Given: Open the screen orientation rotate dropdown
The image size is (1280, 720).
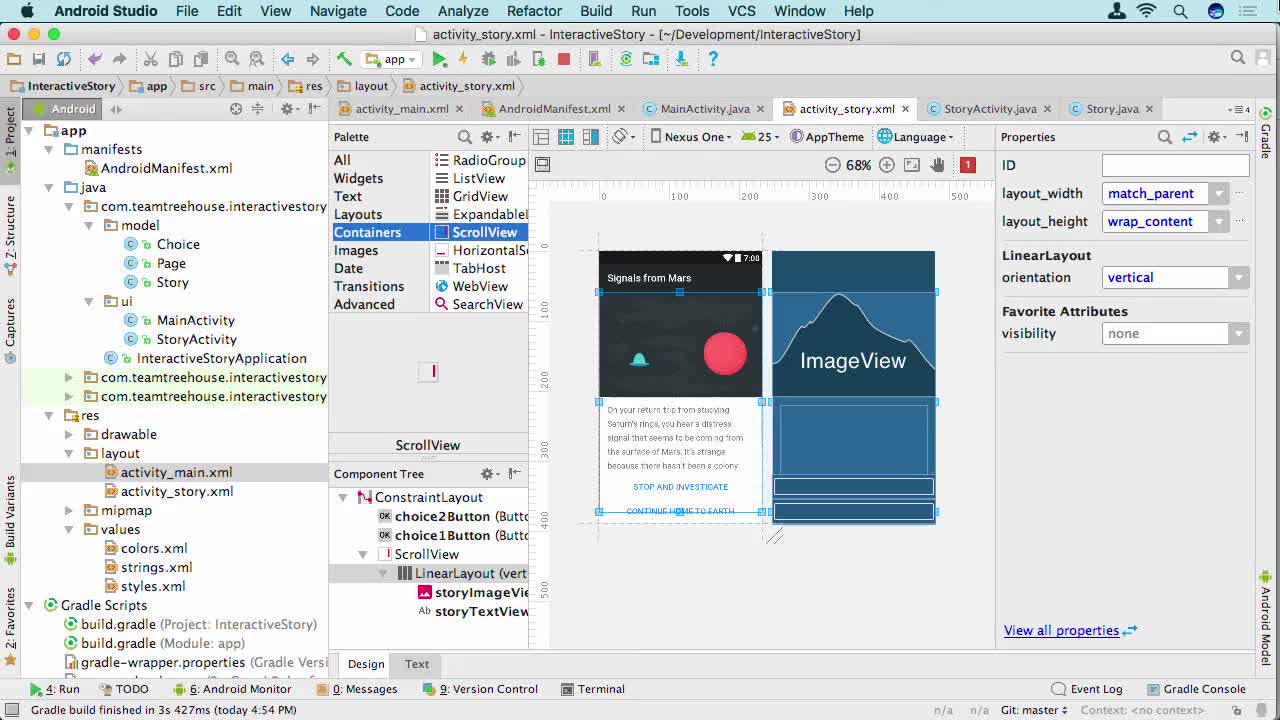Looking at the screenshot, I should pos(625,137).
